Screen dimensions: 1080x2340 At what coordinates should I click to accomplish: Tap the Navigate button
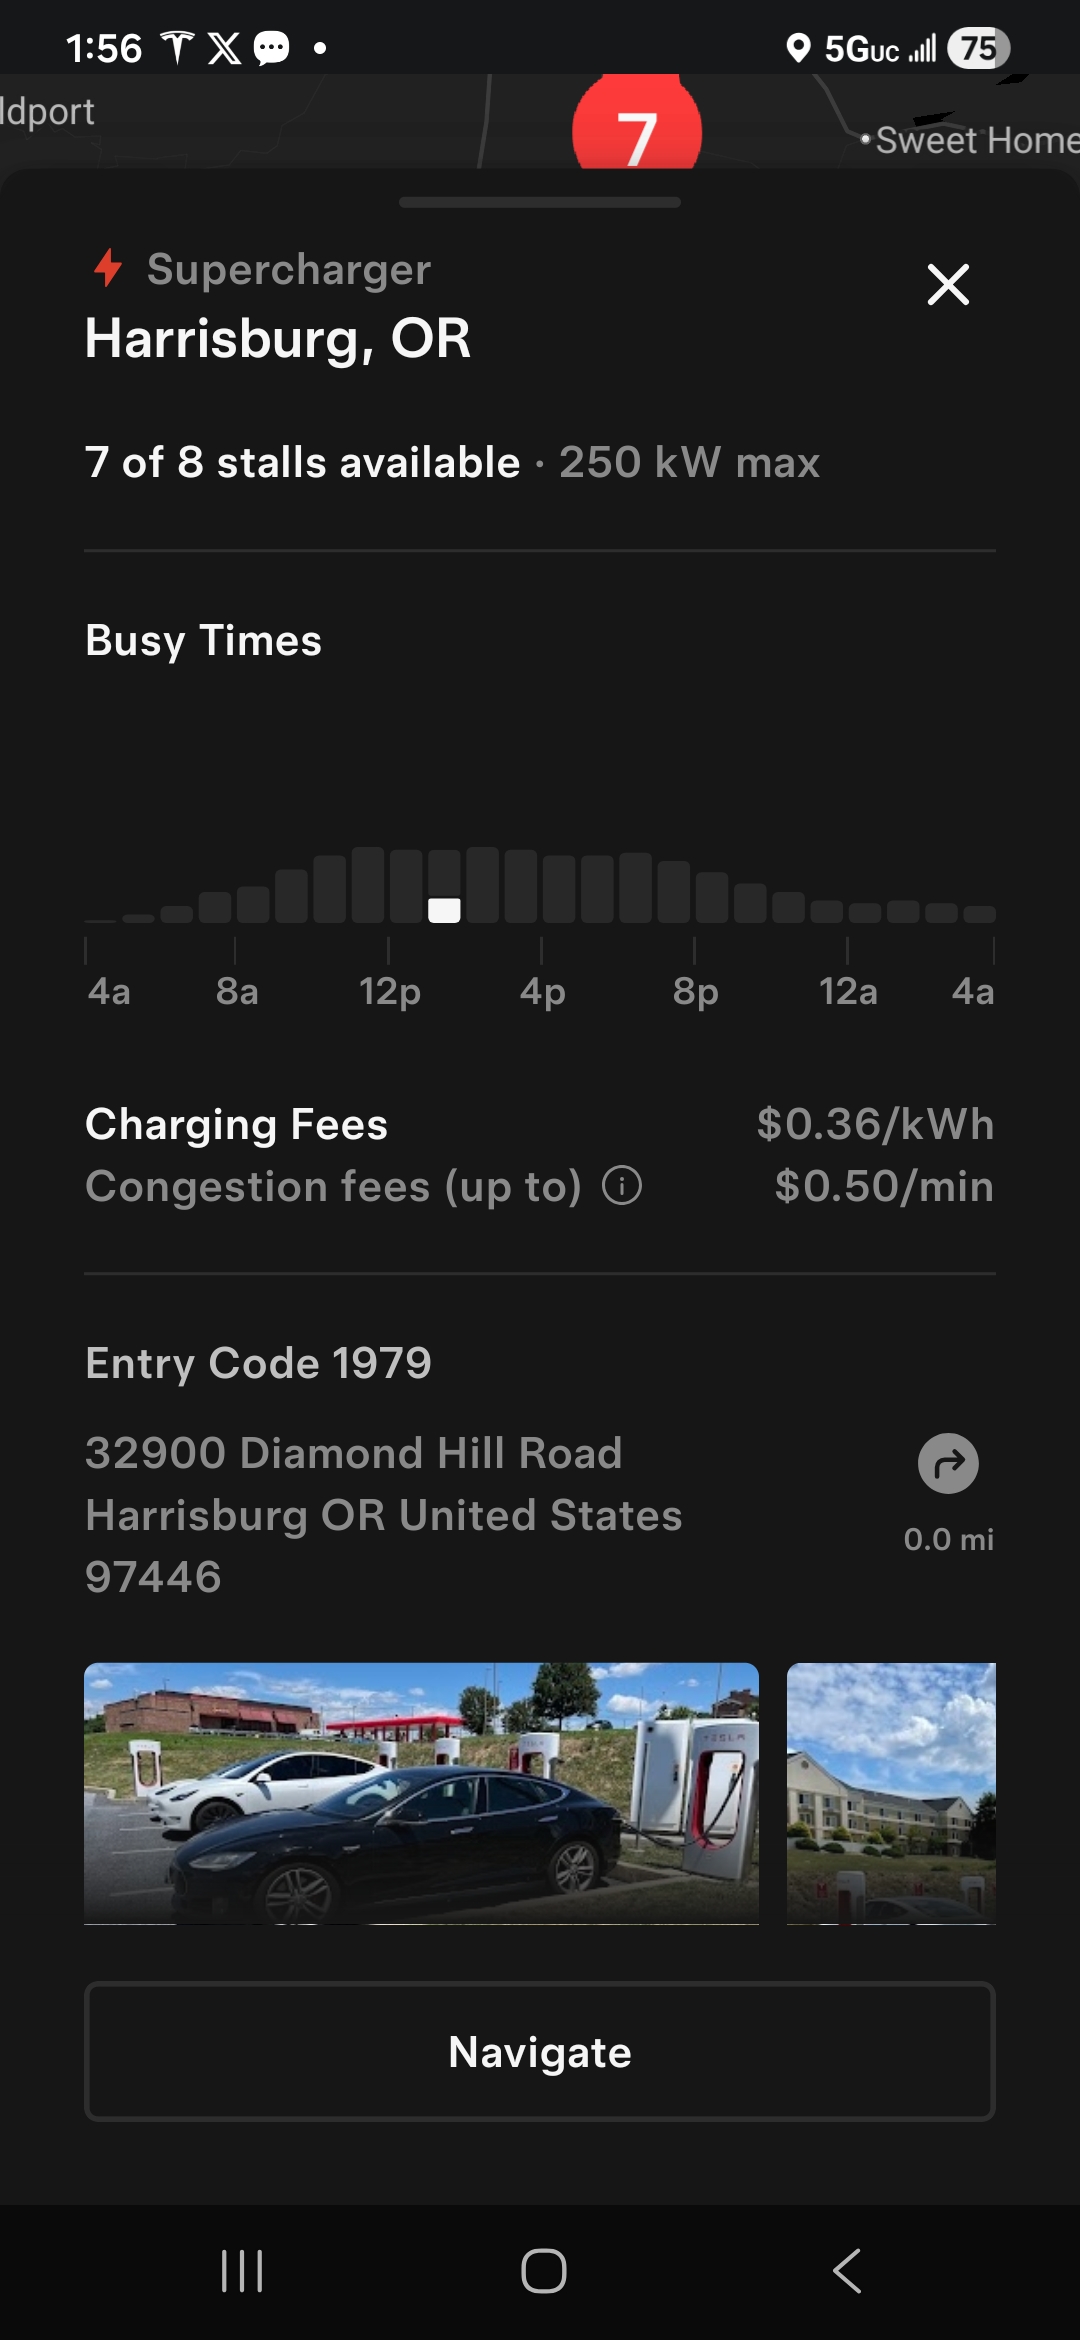(540, 2052)
